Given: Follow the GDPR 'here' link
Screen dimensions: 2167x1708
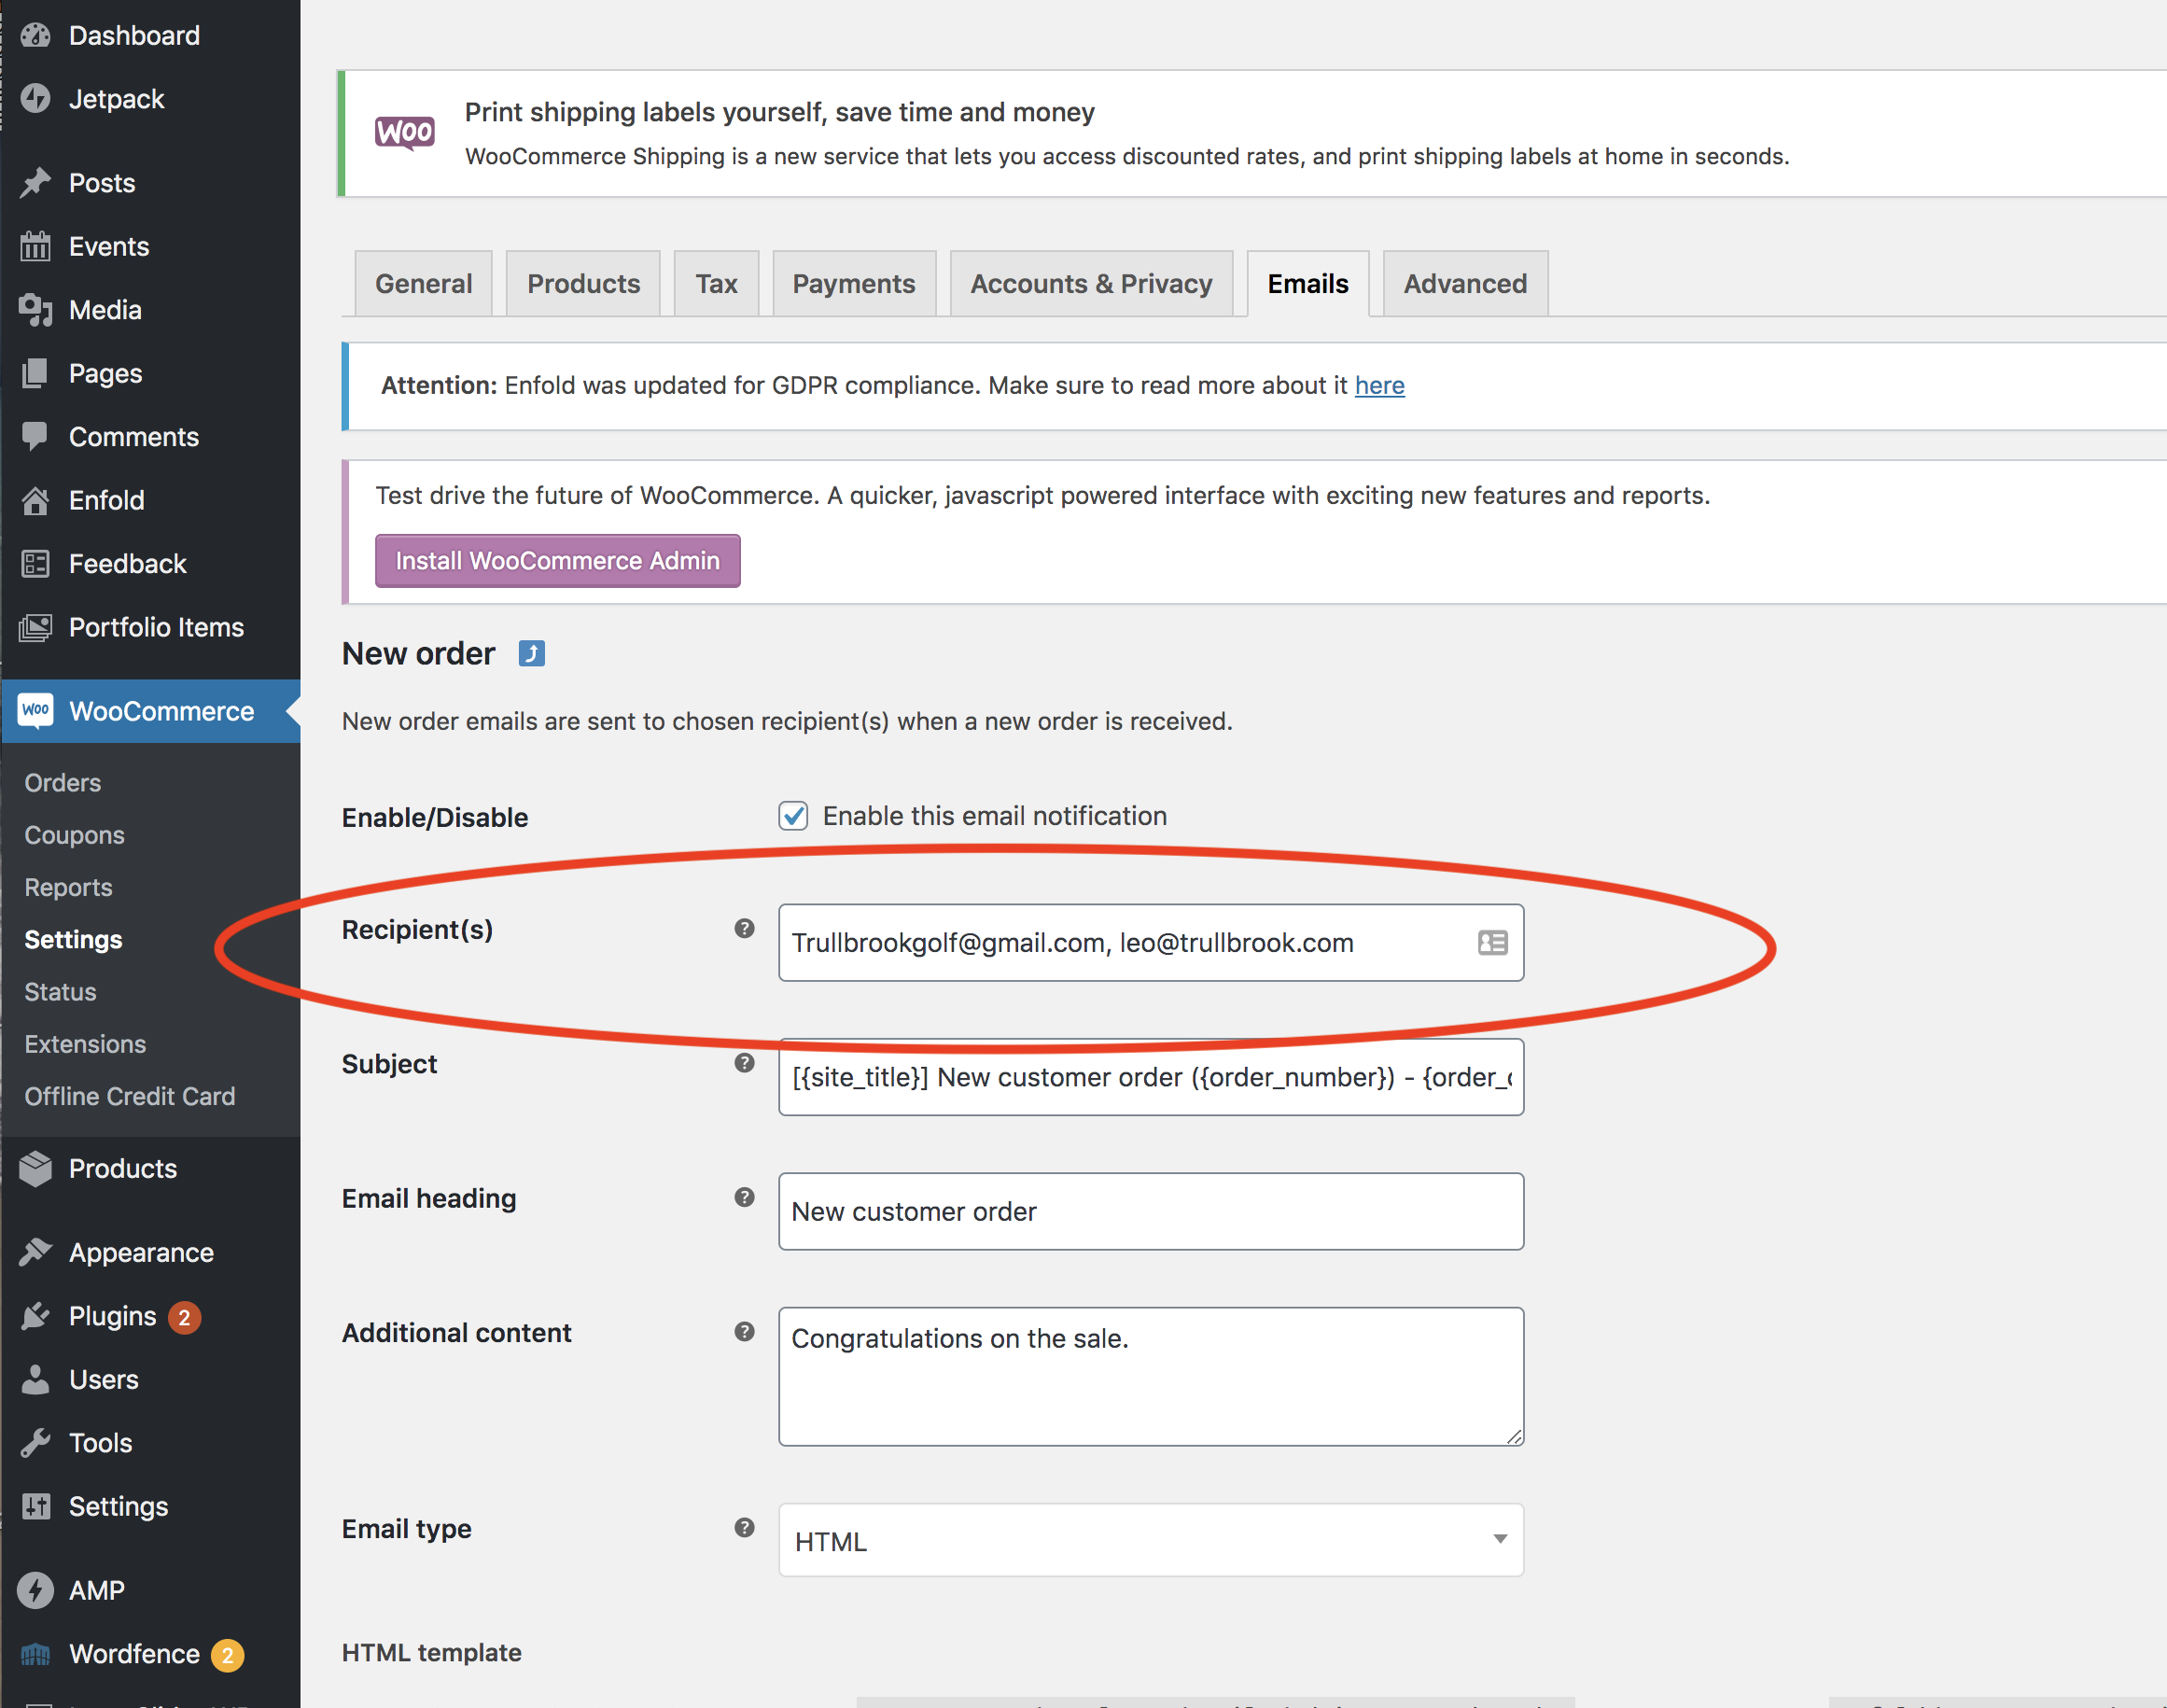Looking at the screenshot, I should click(x=1379, y=385).
